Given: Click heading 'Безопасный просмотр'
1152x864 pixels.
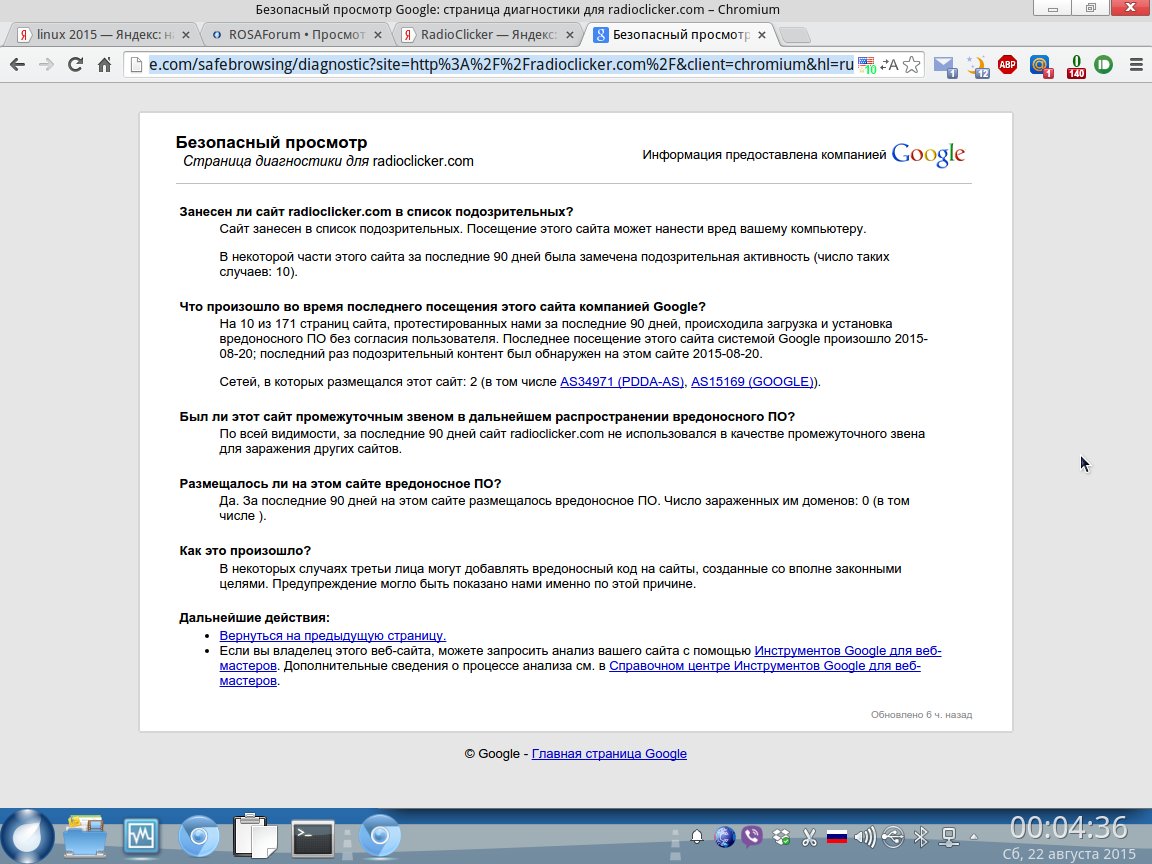Looking at the screenshot, I should [271, 143].
